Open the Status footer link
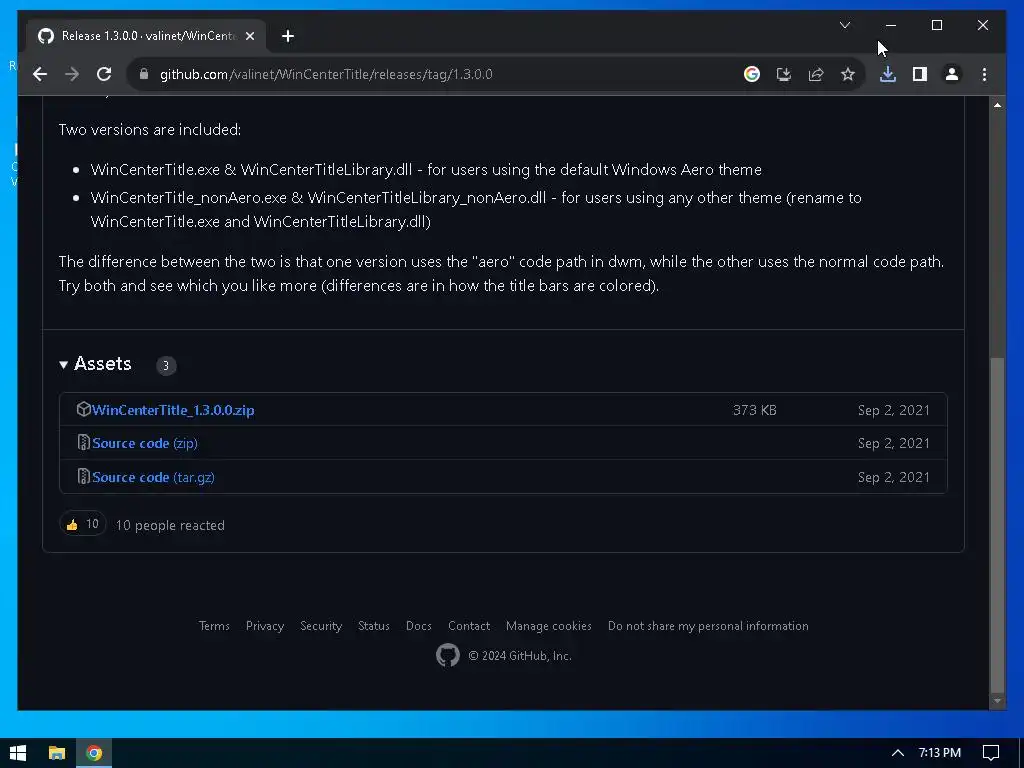Image resolution: width=1024 pixels, height=768 pixels. [374, 626]
